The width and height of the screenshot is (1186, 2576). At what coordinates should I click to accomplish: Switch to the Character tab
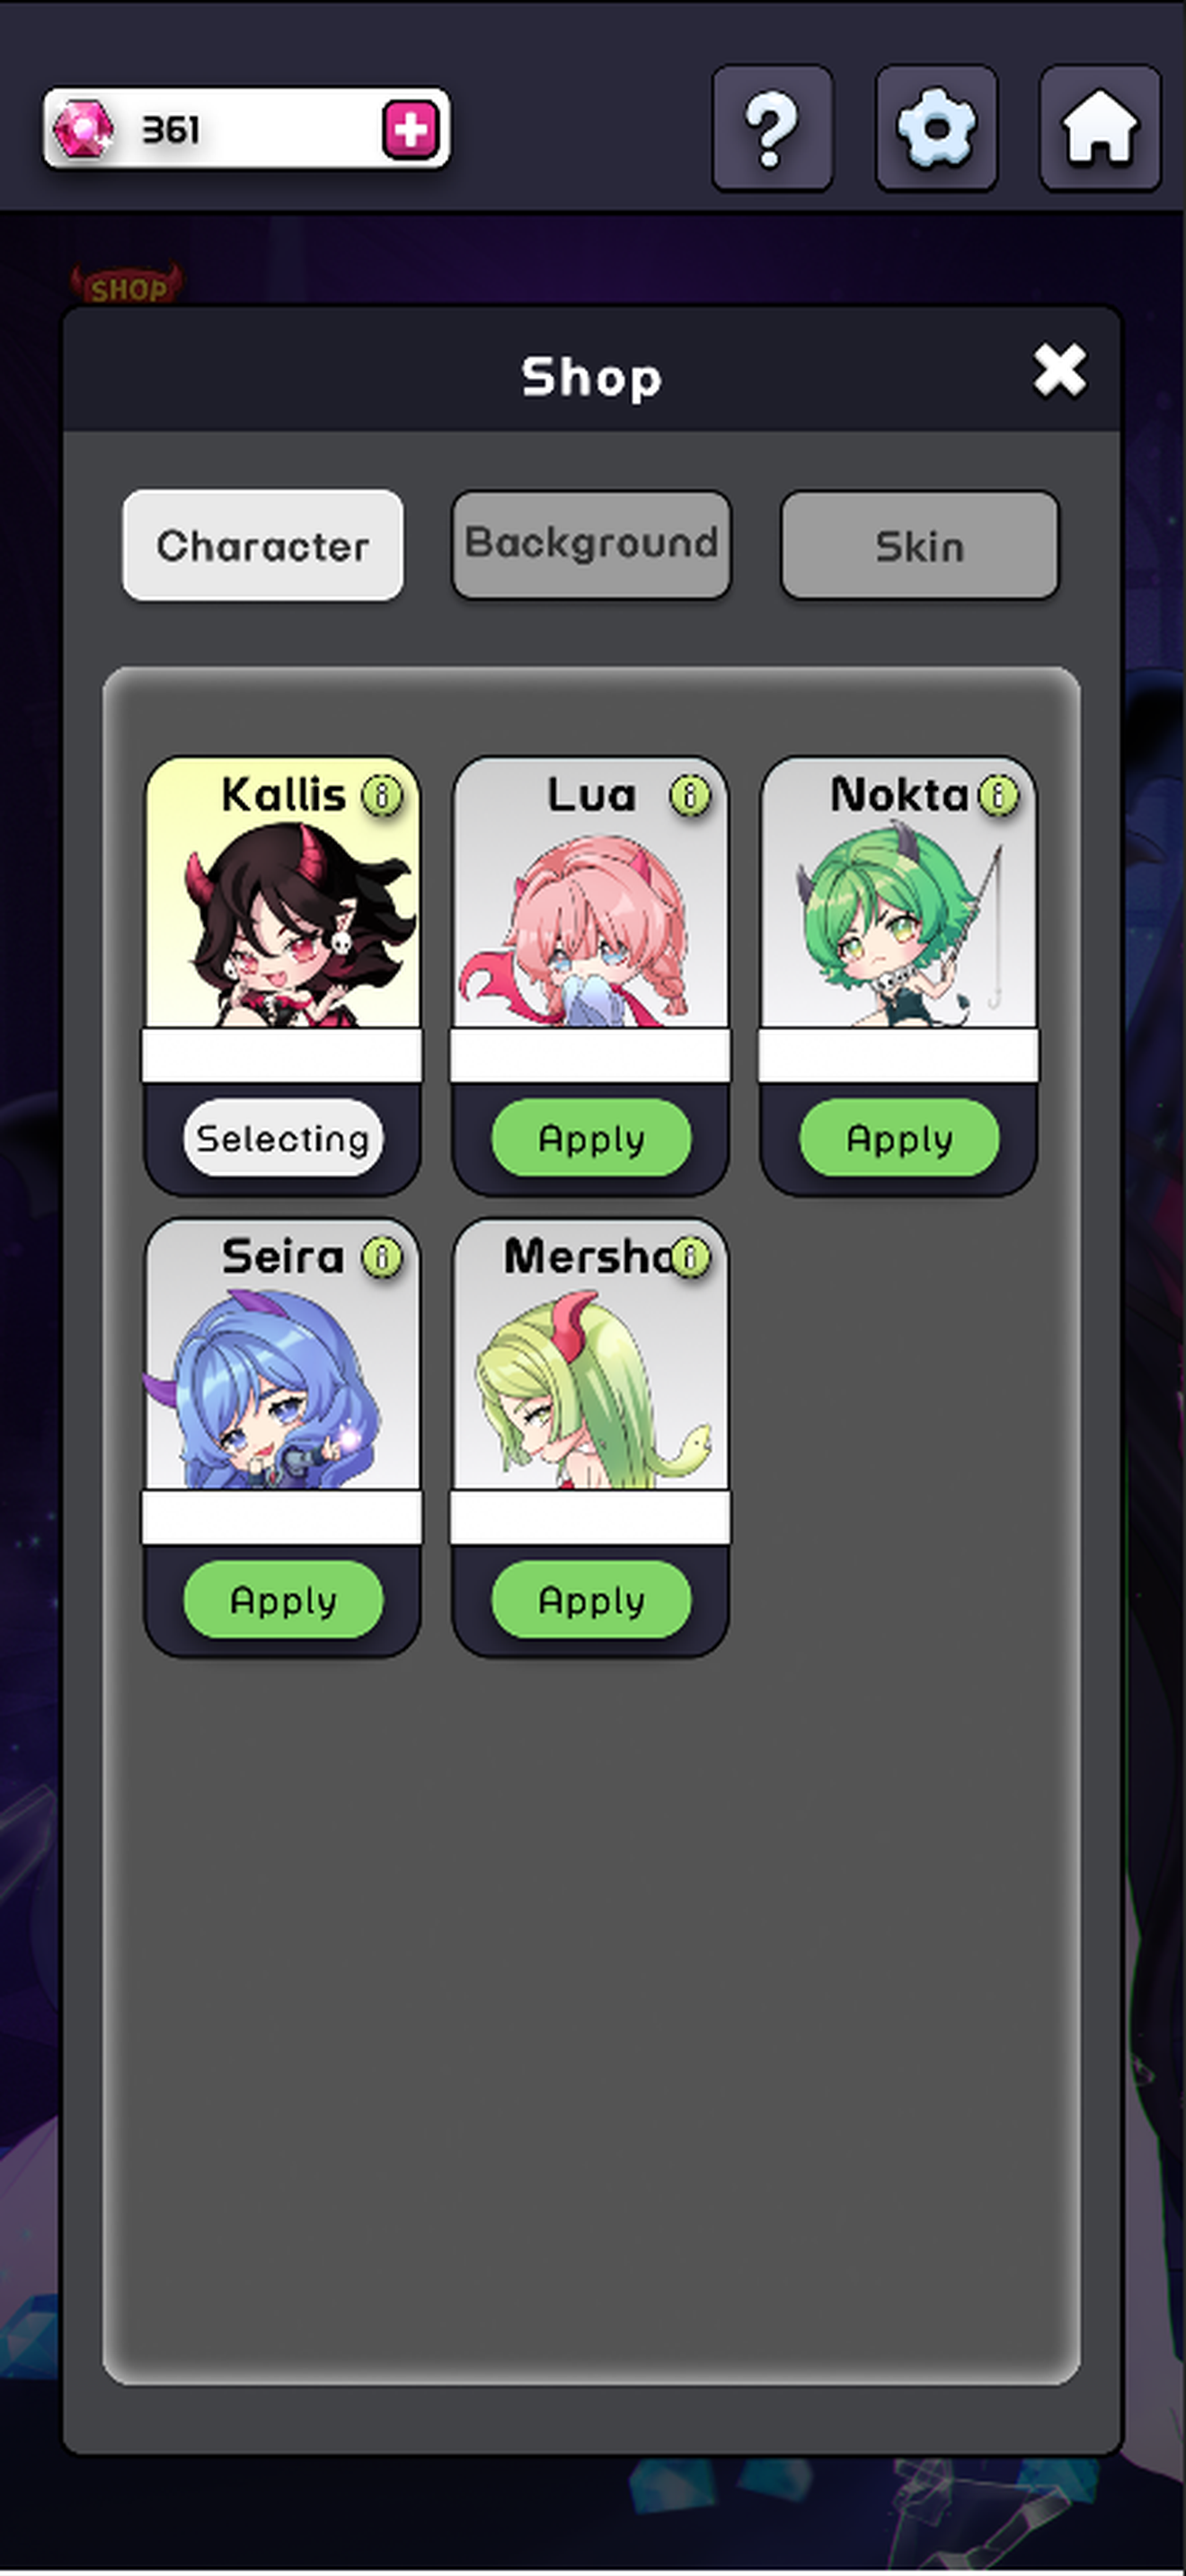[263, 545]
